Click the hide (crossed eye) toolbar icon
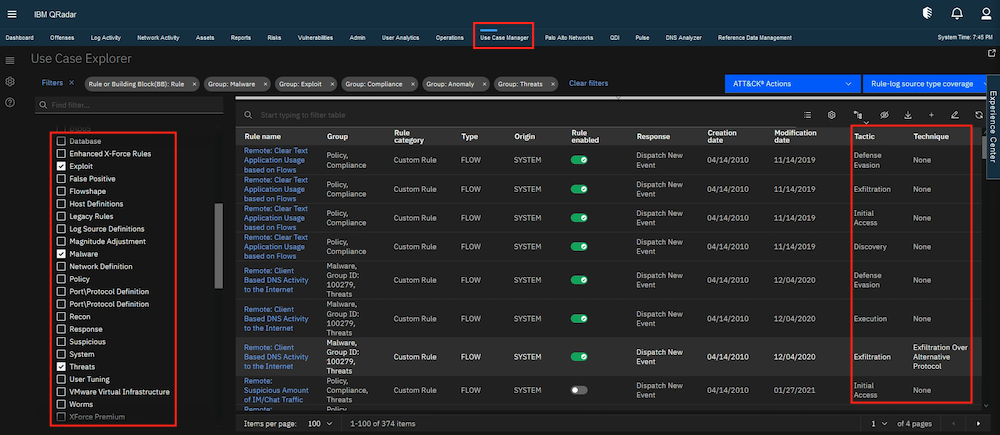 tap(884, 115)
